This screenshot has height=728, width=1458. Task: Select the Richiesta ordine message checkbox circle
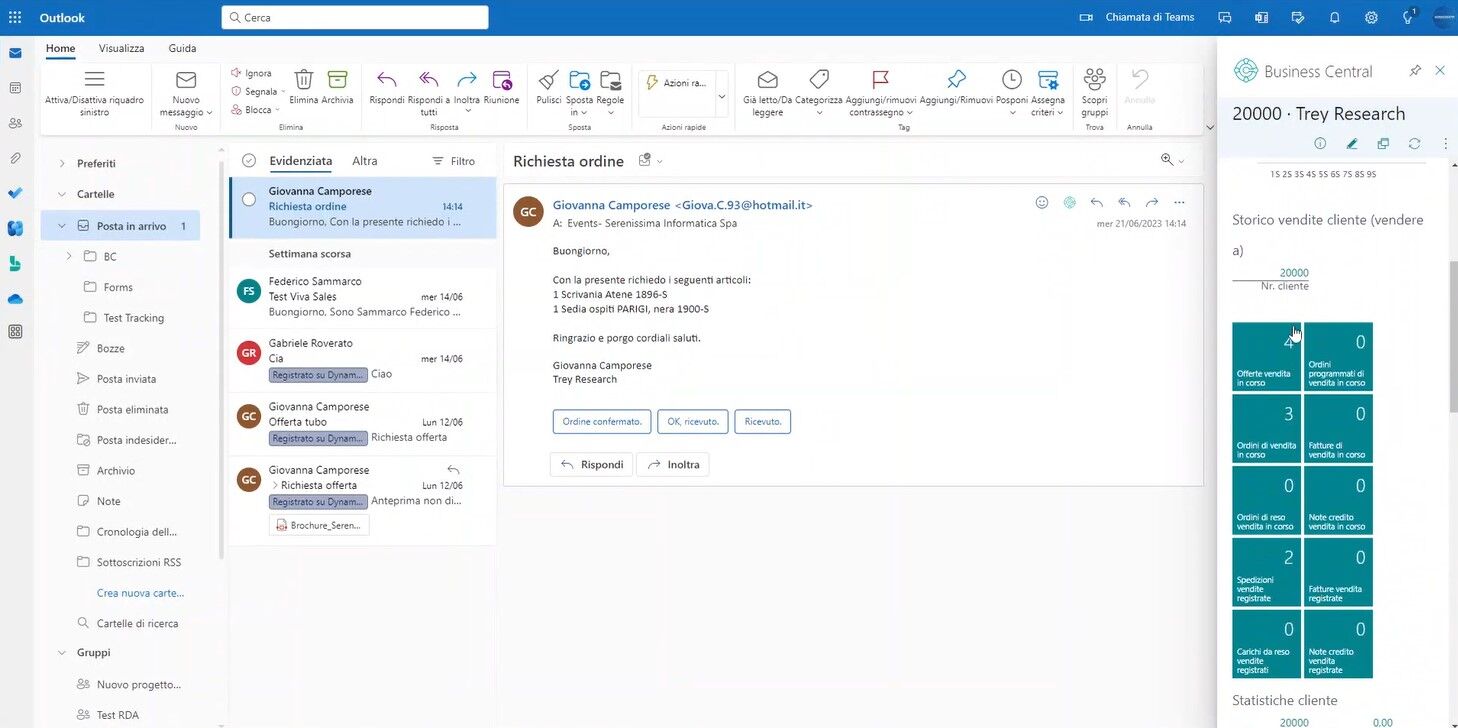click(249, 199)
